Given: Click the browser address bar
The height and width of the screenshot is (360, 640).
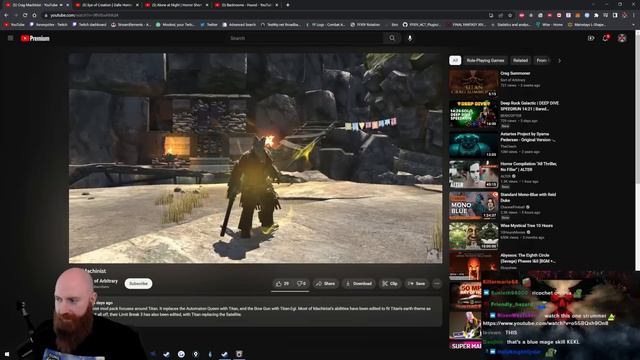Looking at the screenshot, I should click(265, 15).
